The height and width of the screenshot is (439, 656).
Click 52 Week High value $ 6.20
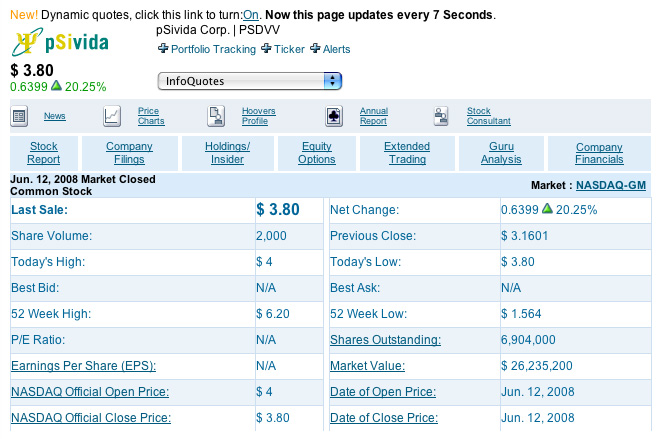pyautogui.click(x=273, y=314)
